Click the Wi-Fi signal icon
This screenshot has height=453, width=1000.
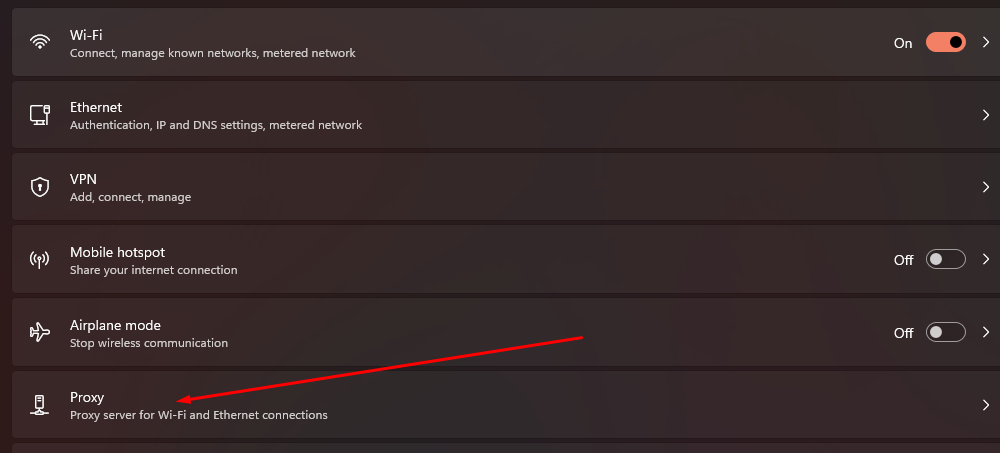tap(40, 43)
